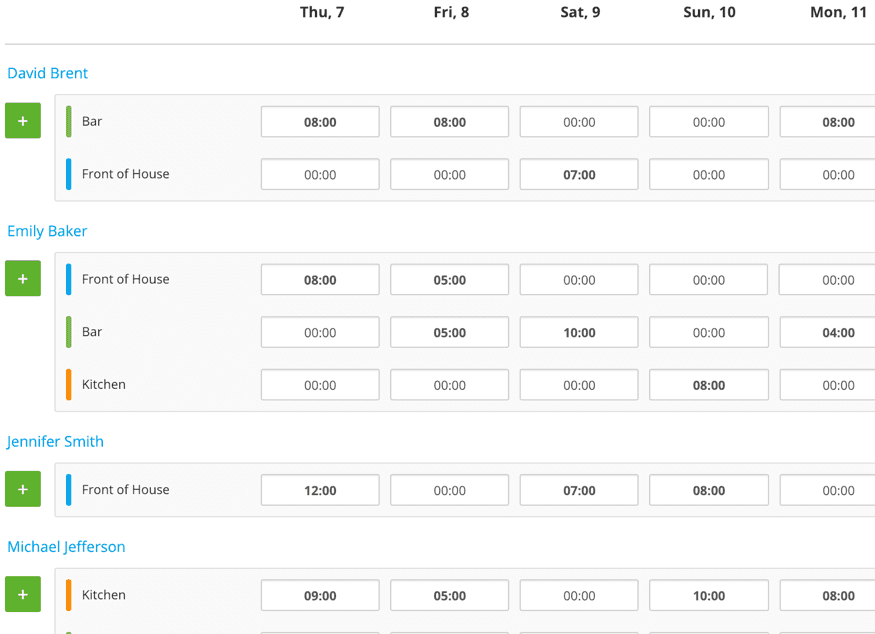This screenshot has height=634, width=875.
Task: Select the Thu, 7 column header
Action: pyautogui.click(x=322, y=12)
